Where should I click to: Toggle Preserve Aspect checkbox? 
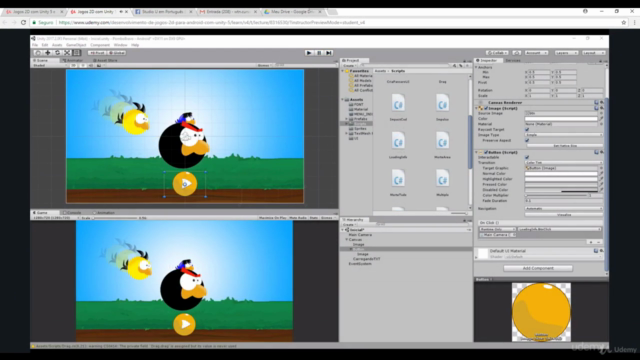(x=527, y=140)
